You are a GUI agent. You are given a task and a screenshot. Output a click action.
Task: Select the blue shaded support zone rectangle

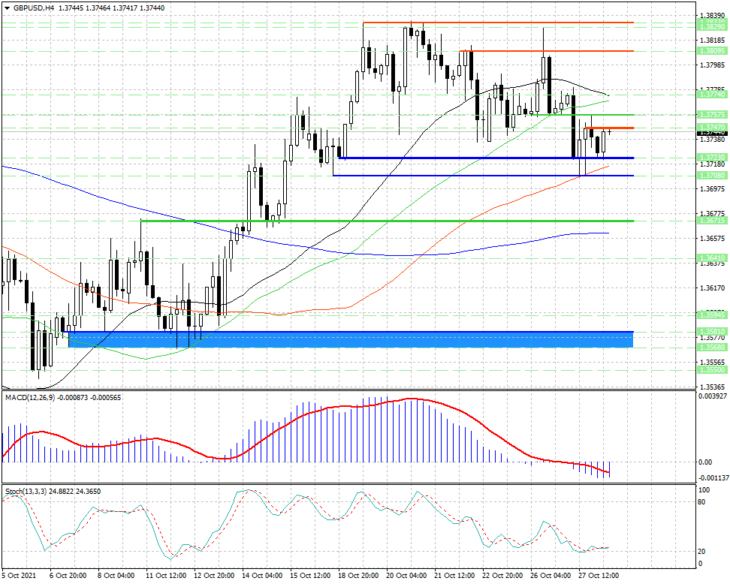(351, 340)
